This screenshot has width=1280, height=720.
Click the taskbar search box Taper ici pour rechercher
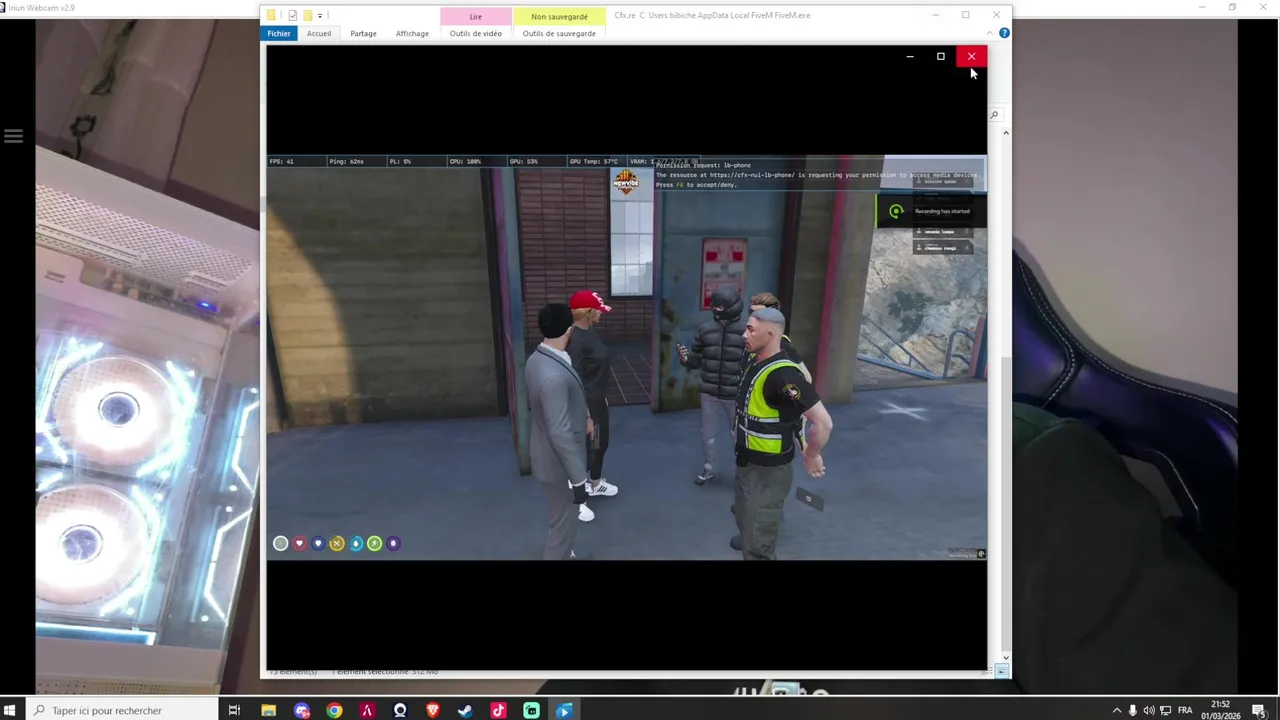[x=120, y=710]
